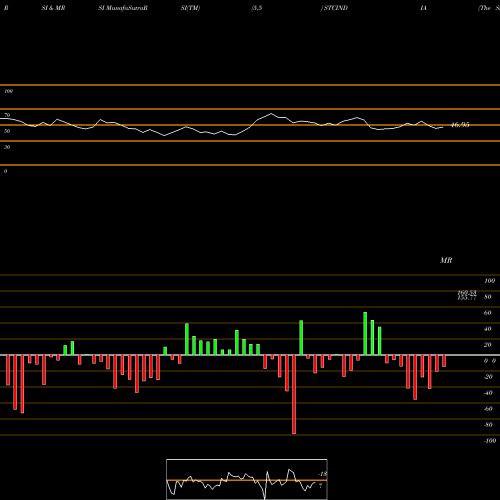Click the MR axis label 60
The height and width of the screenshot is (500, 500).
[x=488, y=313]
